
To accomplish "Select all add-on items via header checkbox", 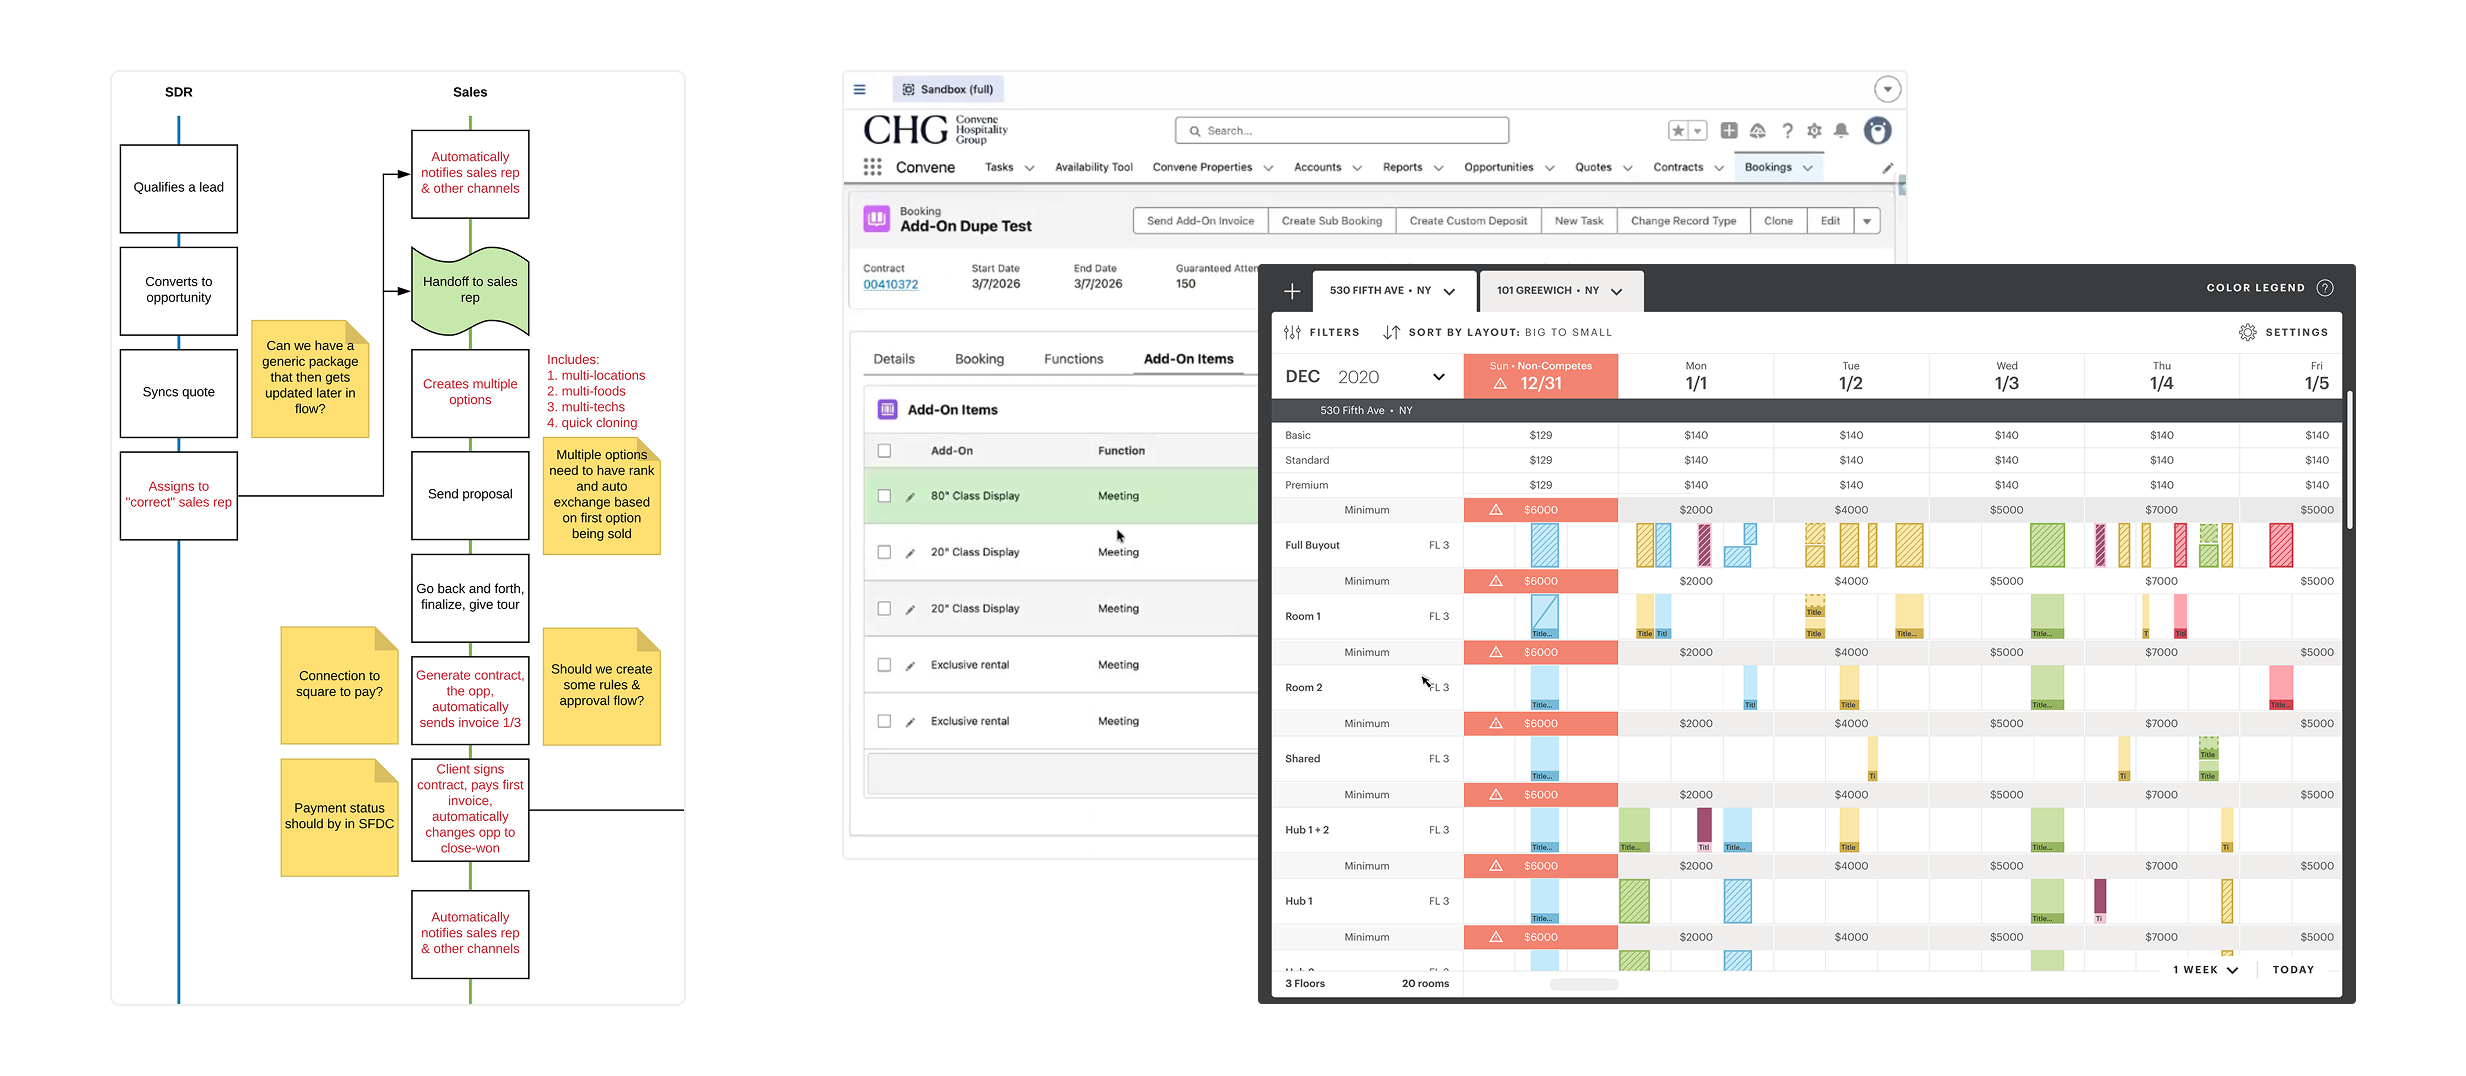I will click(x=884, y=450).
